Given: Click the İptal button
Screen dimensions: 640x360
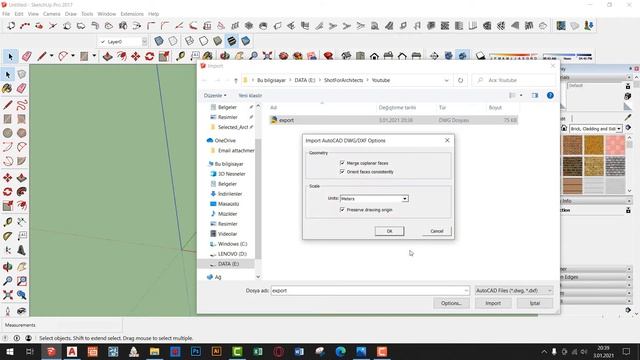Looking at the screenshot, I should (535, 303).
